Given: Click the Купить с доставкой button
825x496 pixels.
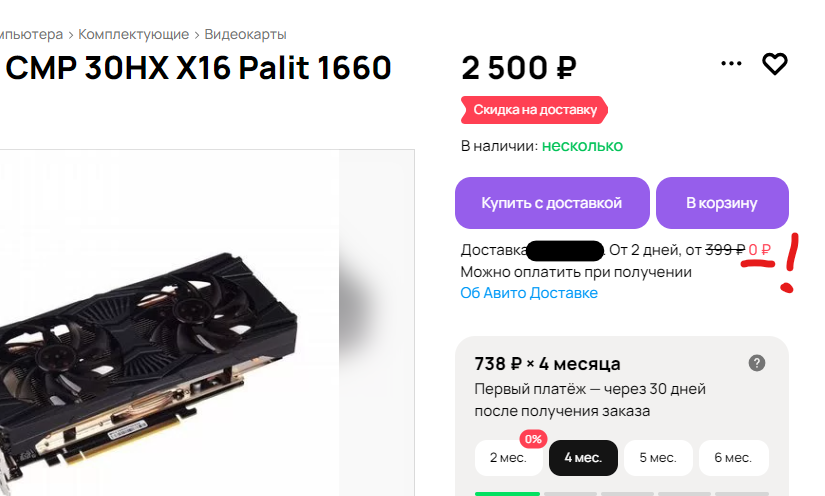Looking at the screenshot, I should click(552, 203).
